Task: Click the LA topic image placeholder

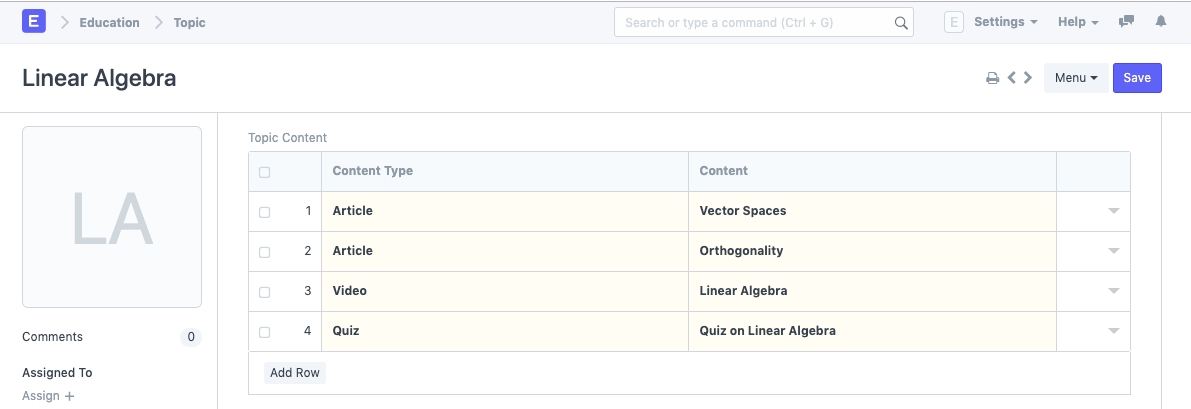Action: 112,216
